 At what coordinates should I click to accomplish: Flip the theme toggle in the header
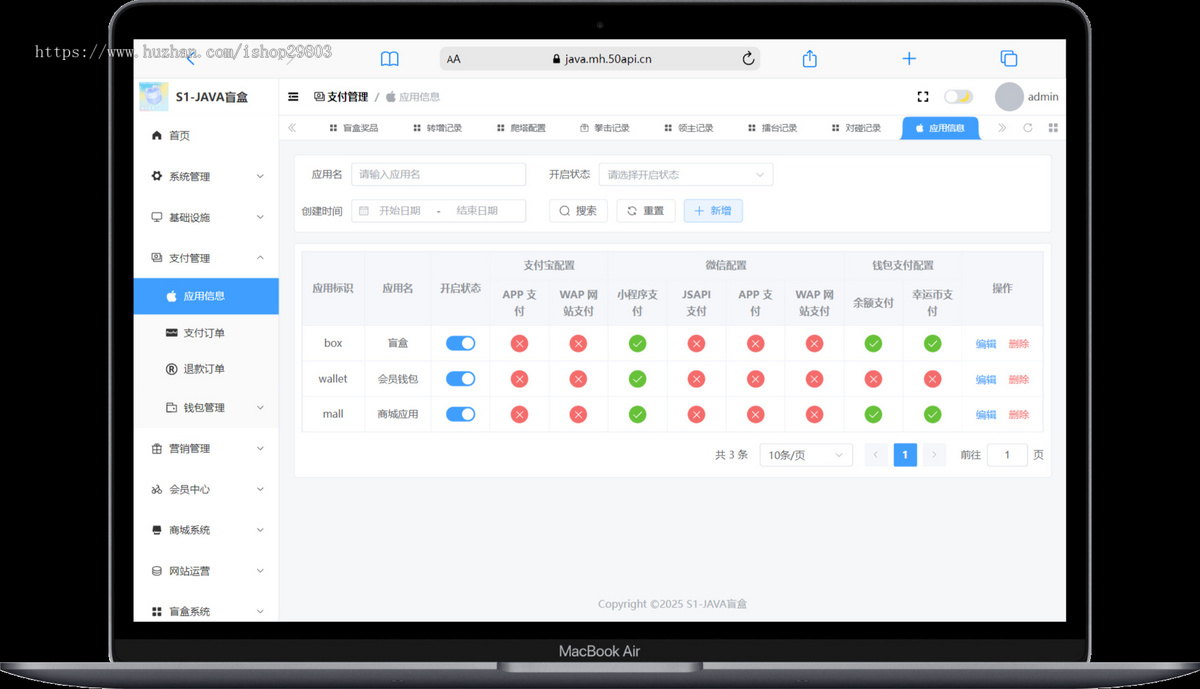[958, 95]
